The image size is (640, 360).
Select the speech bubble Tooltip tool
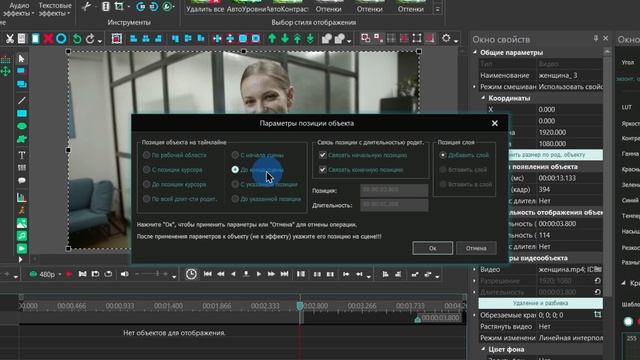click(22, 180)
